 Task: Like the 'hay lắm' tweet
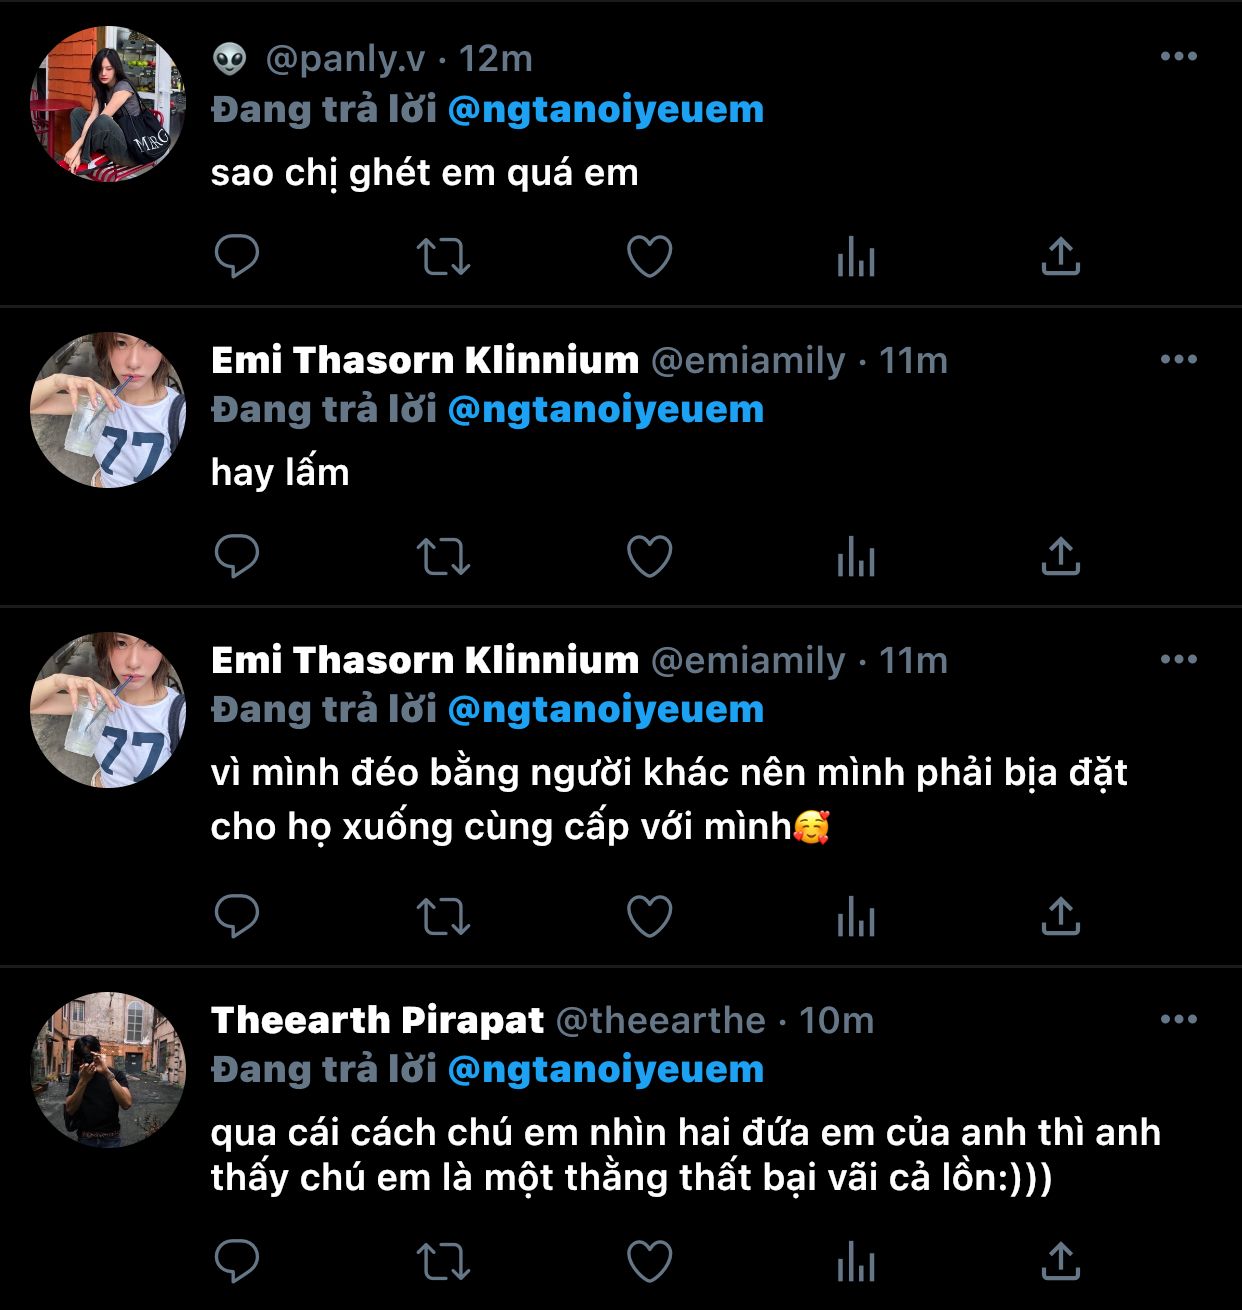pos(649,557)
